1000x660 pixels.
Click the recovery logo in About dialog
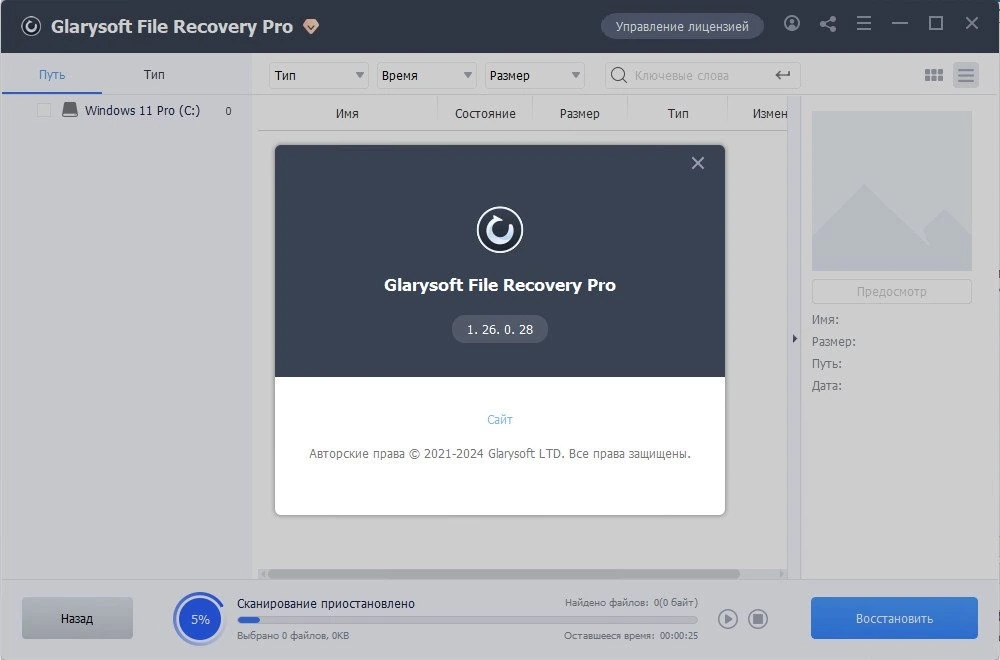pos(499,230)
